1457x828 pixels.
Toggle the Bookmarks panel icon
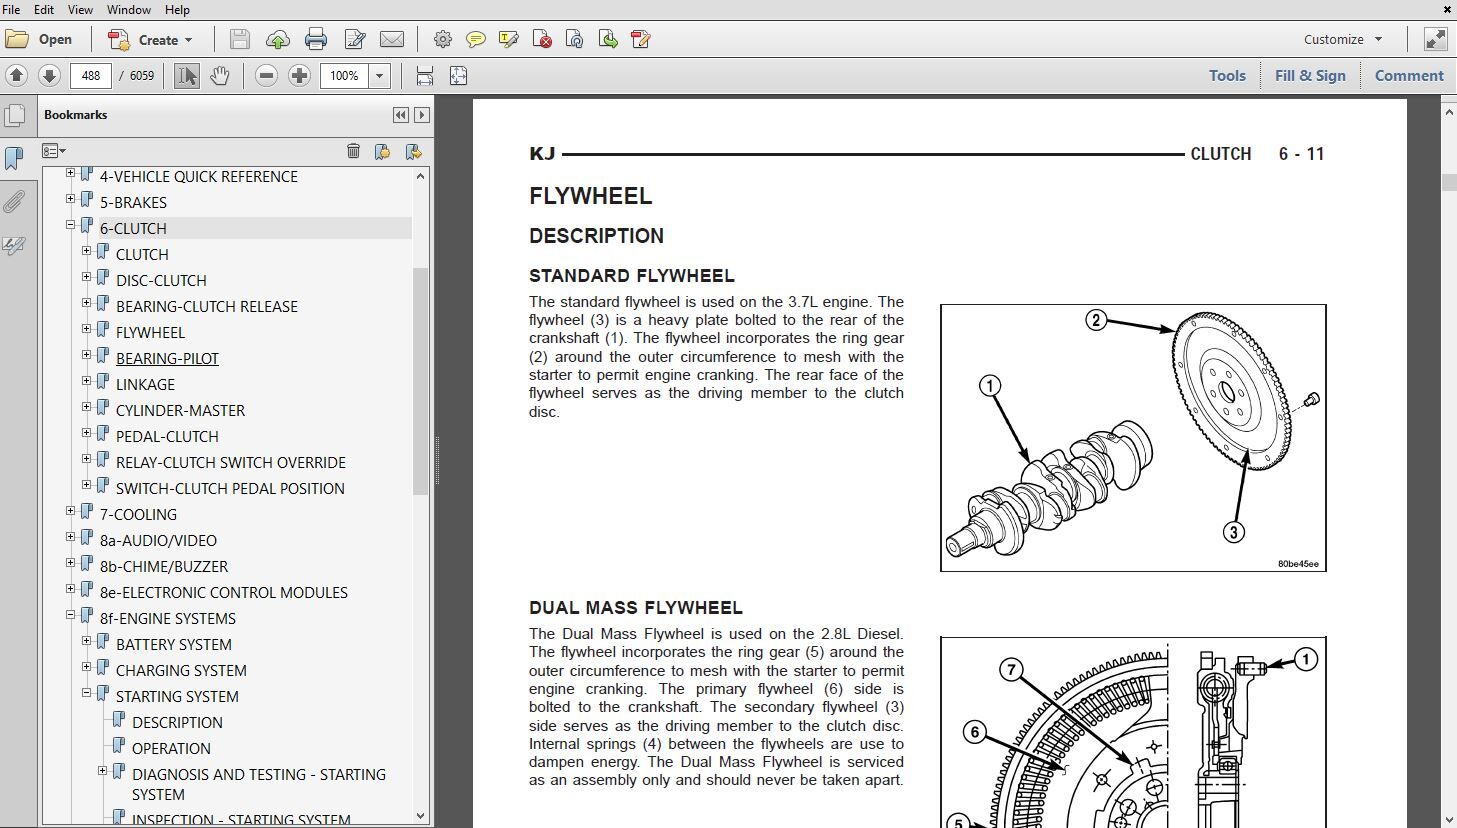(14, 158)
